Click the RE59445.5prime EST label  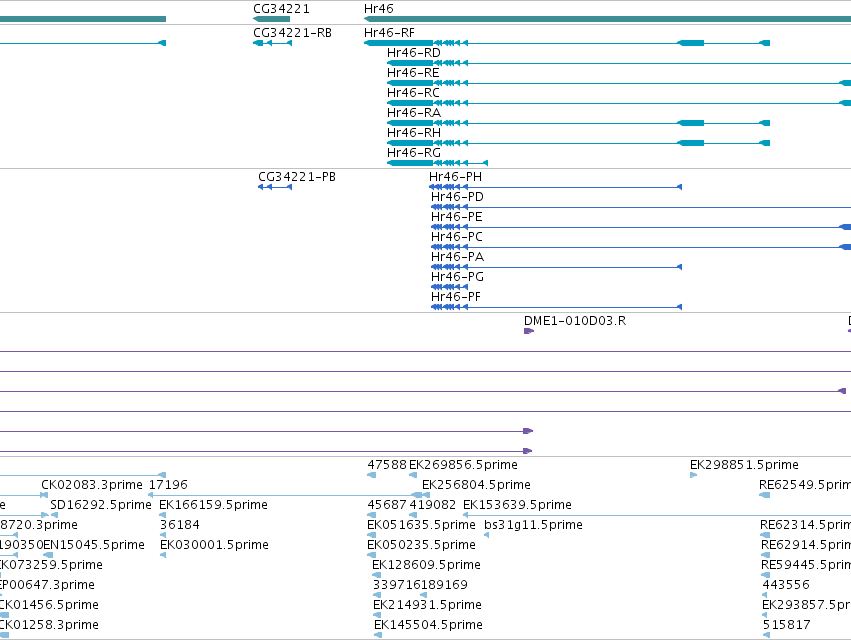[x=806, y=565]
